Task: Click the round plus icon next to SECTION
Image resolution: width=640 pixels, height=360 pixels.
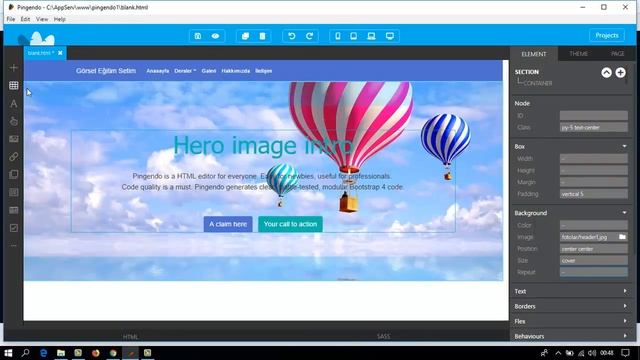Action: 620,73
